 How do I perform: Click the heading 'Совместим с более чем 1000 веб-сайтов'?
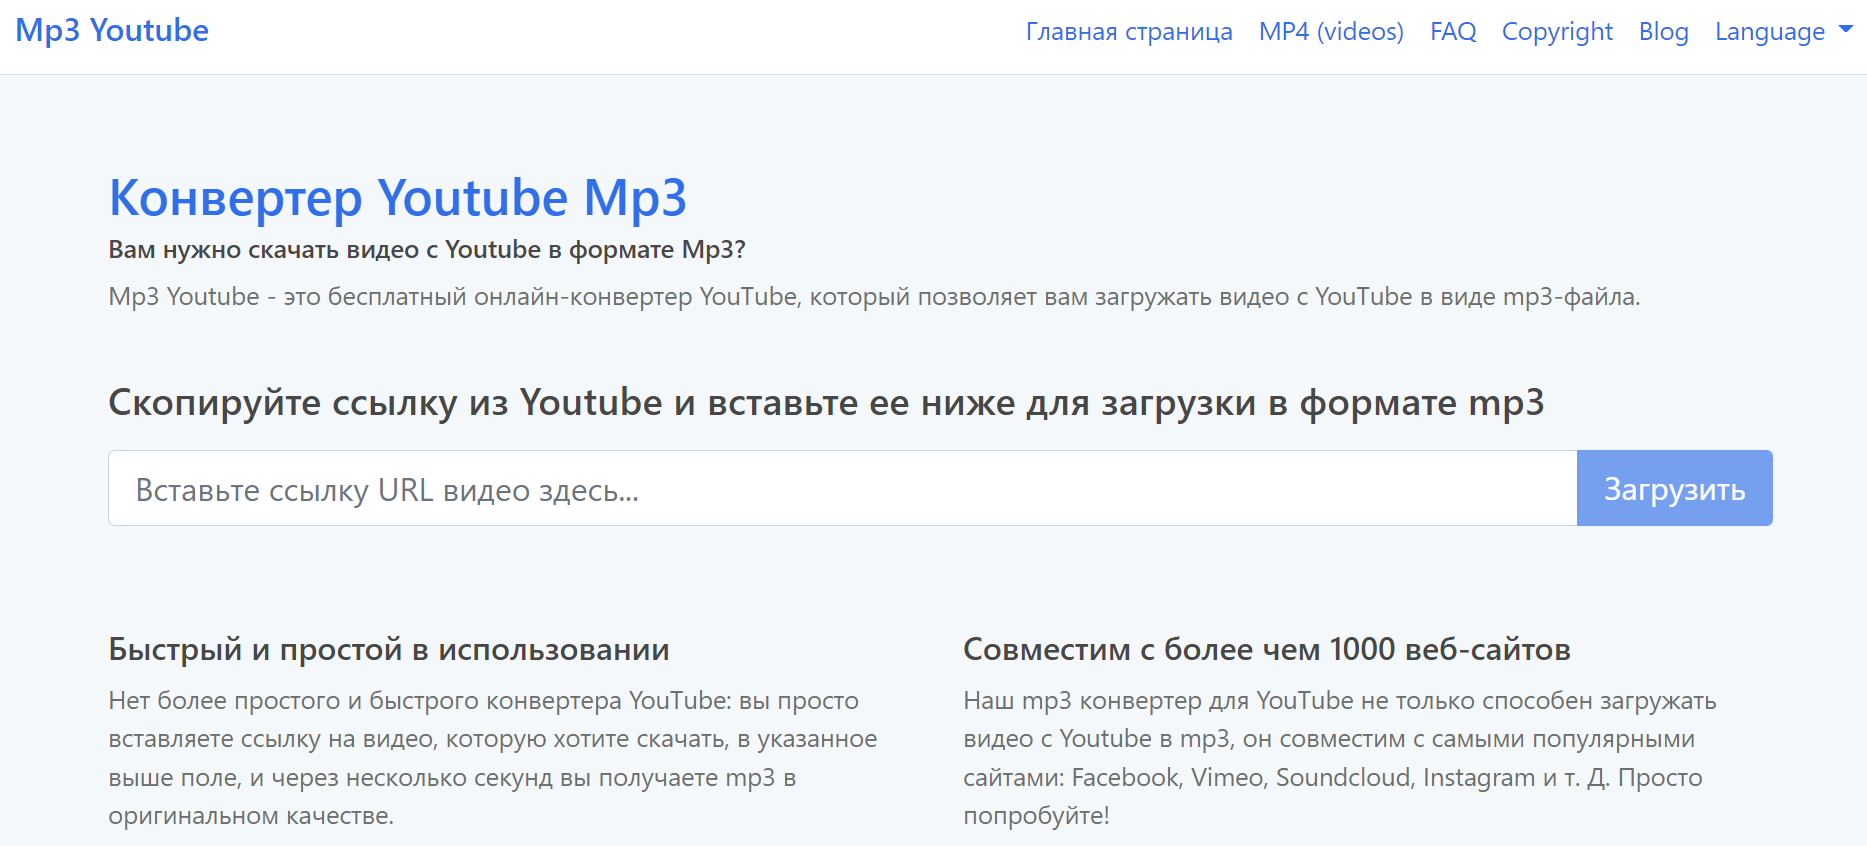tap(1267, 650)
